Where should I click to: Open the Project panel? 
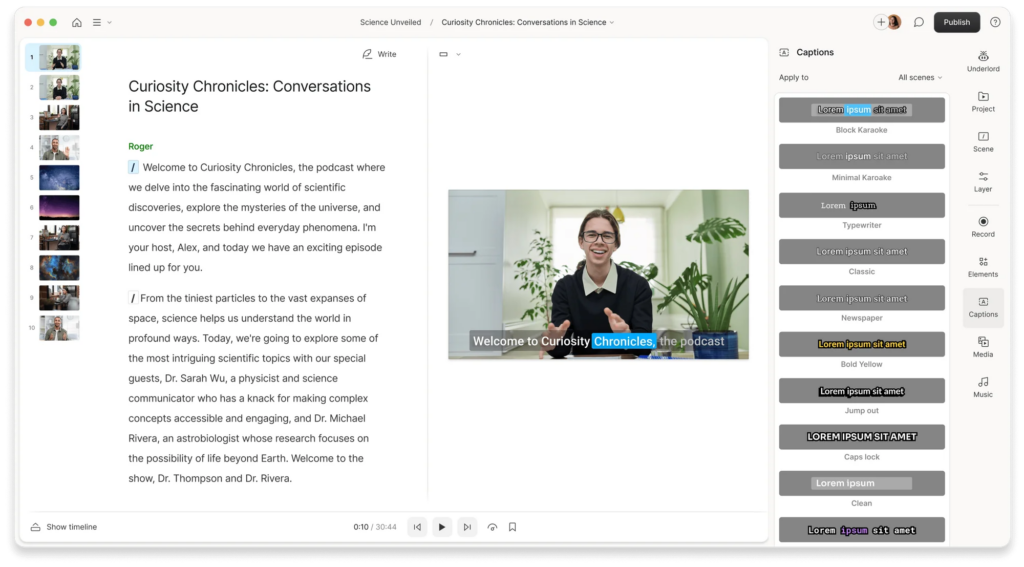tap(983, 101)
